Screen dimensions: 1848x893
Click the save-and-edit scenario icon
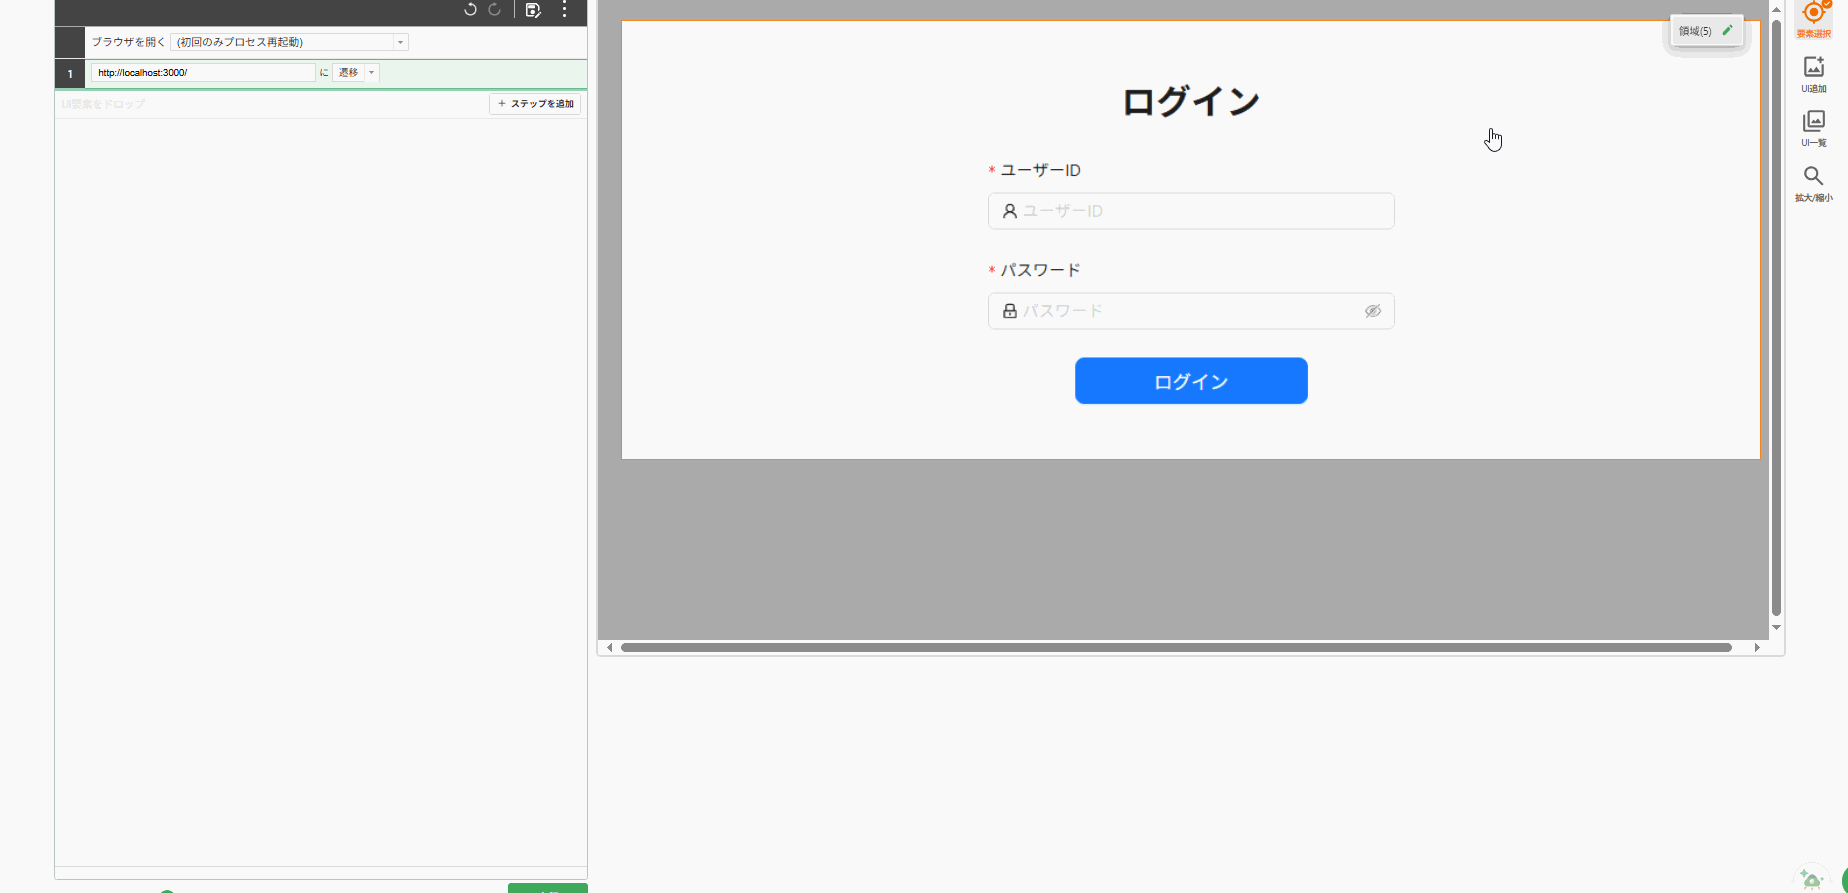[533, 10]
